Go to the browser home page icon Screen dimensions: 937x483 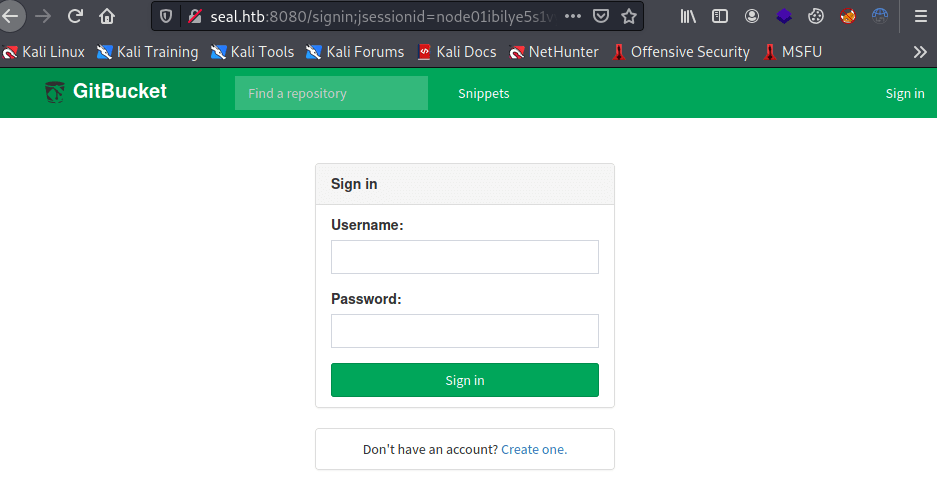[107, 16]
